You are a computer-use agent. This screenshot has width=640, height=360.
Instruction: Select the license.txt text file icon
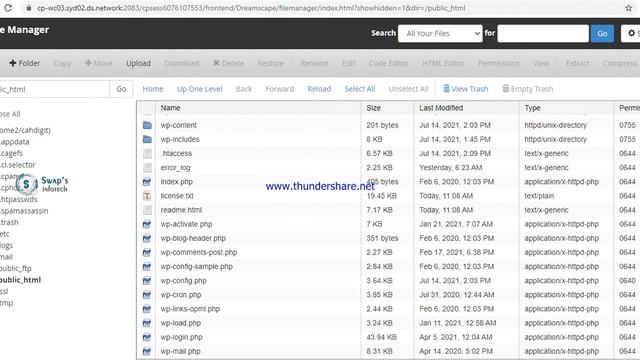(147, 196)
